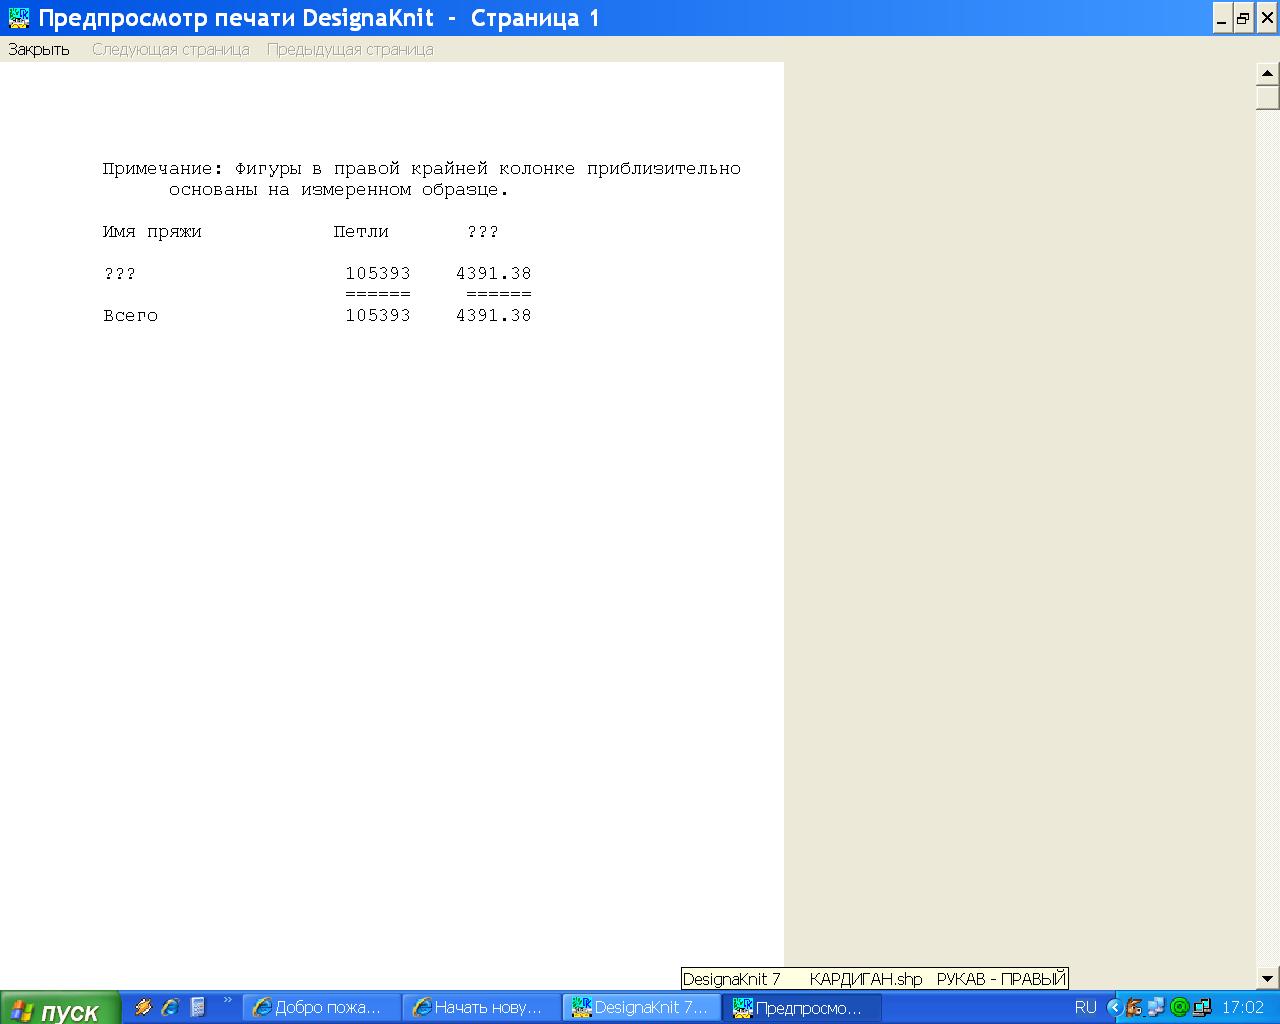Click the 'Имя пряжи' column header
This screenshot has height=1024, width=1280.
tap(152, 232)
